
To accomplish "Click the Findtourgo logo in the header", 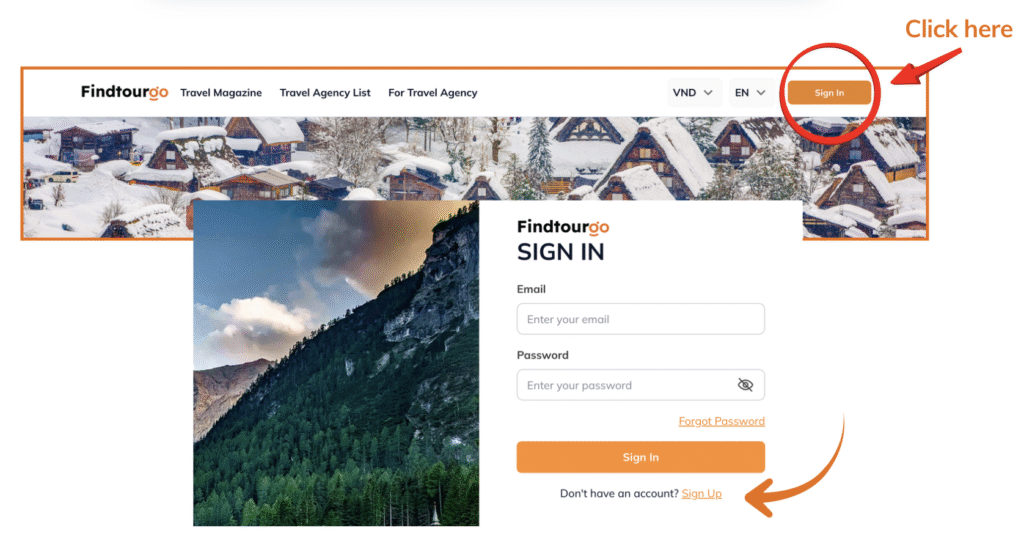I will coord(124,92).
